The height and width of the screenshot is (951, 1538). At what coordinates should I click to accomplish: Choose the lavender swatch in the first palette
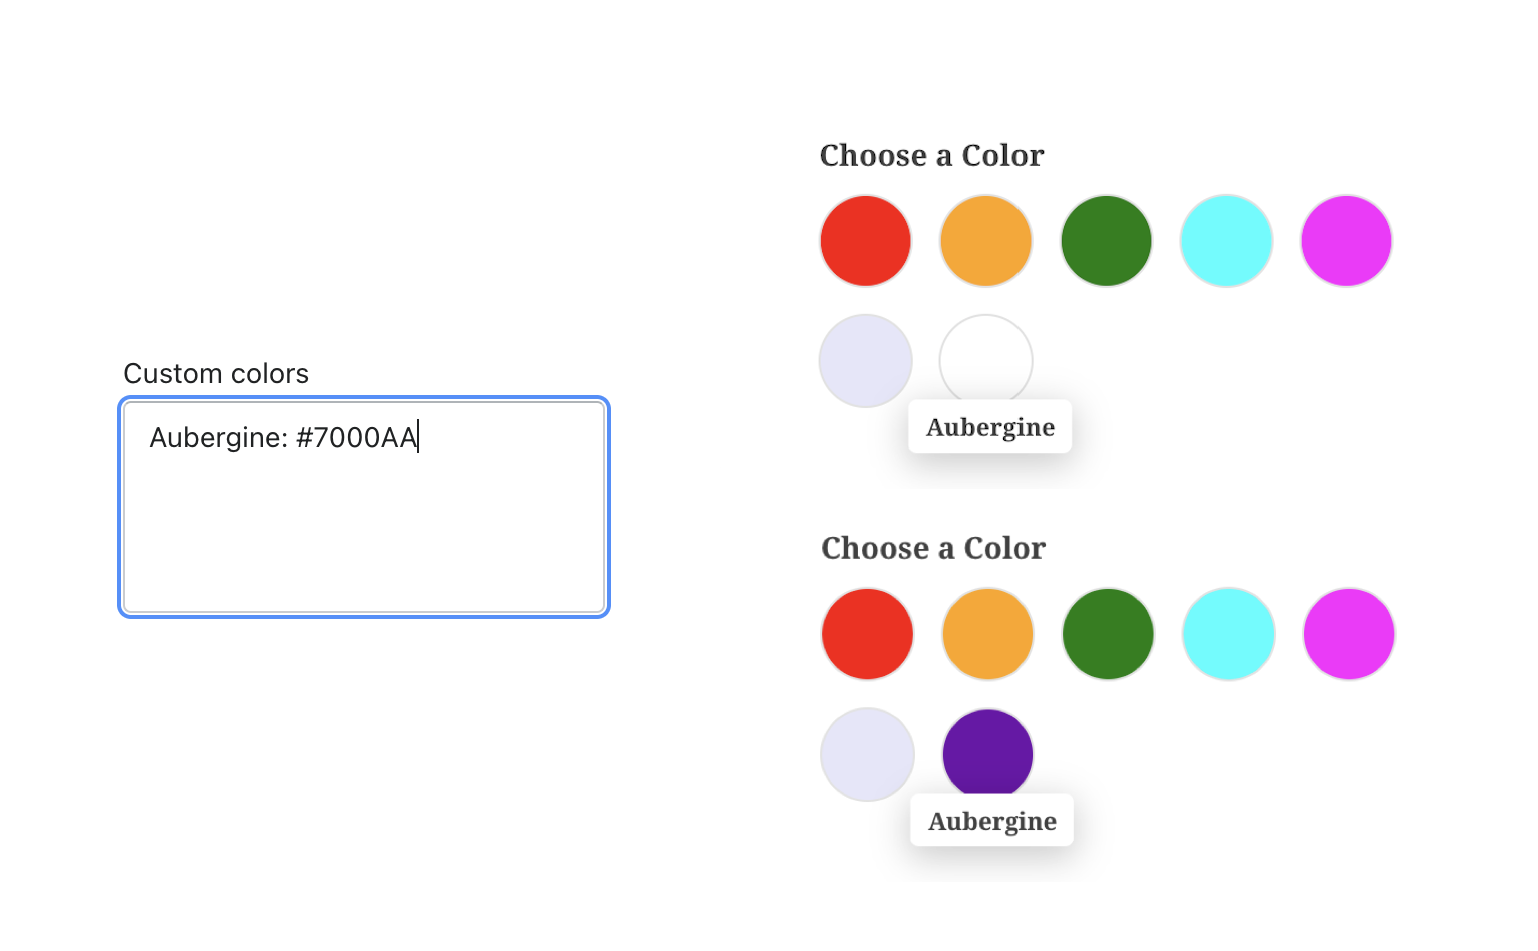pyautogui.click(x=866, y=361)
